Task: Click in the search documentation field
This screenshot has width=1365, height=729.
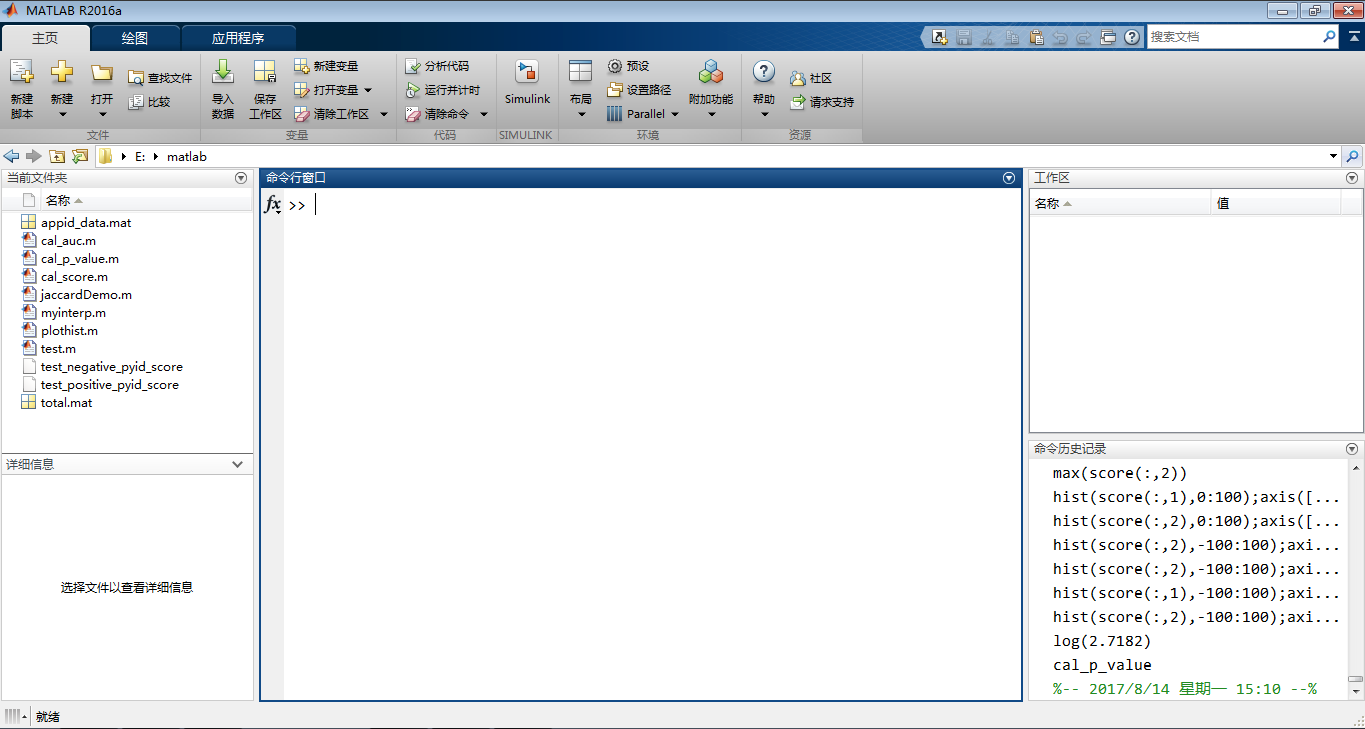Action: pyautogui.click(x=1233, y=36)
